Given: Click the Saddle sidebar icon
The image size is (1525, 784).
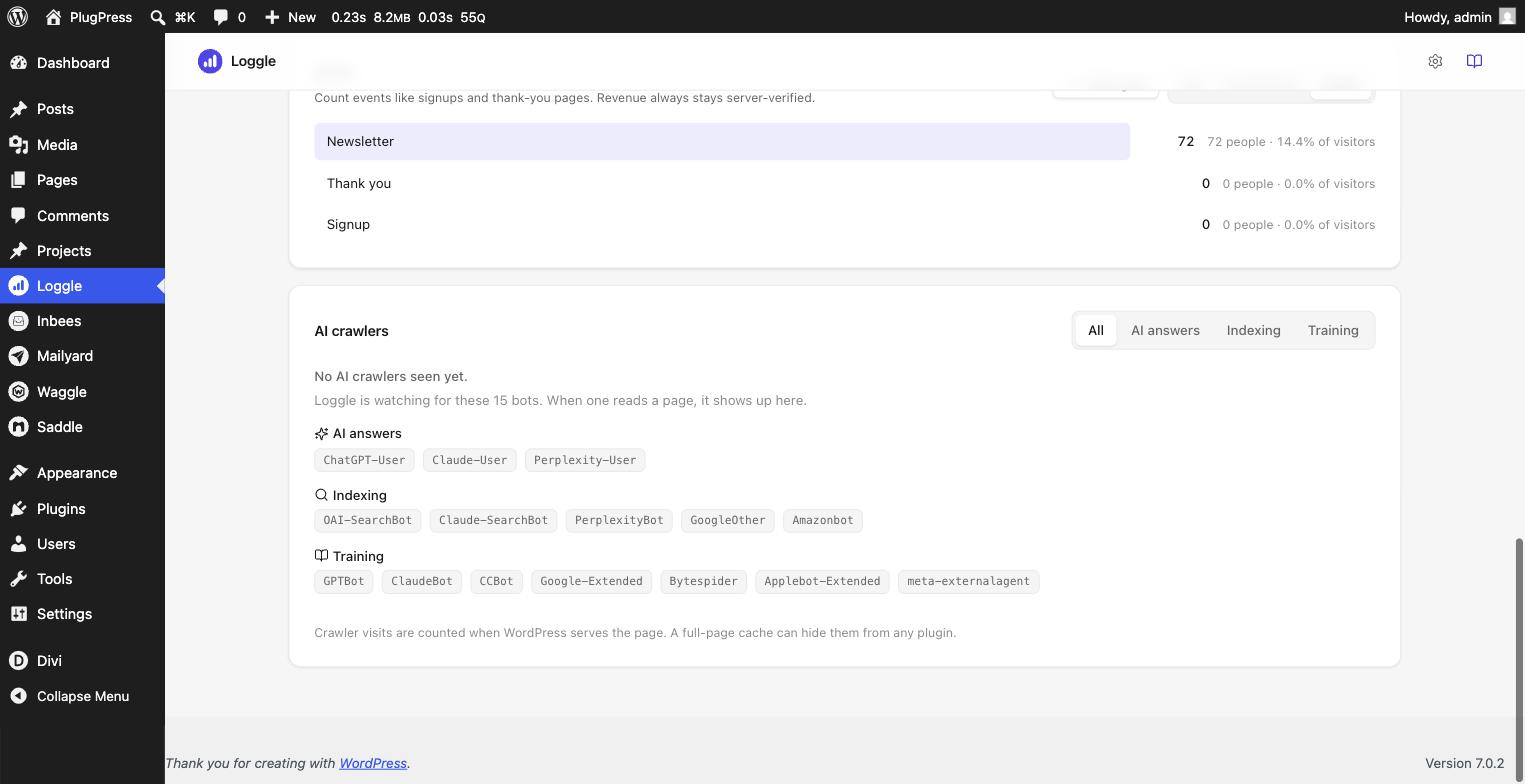Looking at the screenshot, I should coord(18,427).
